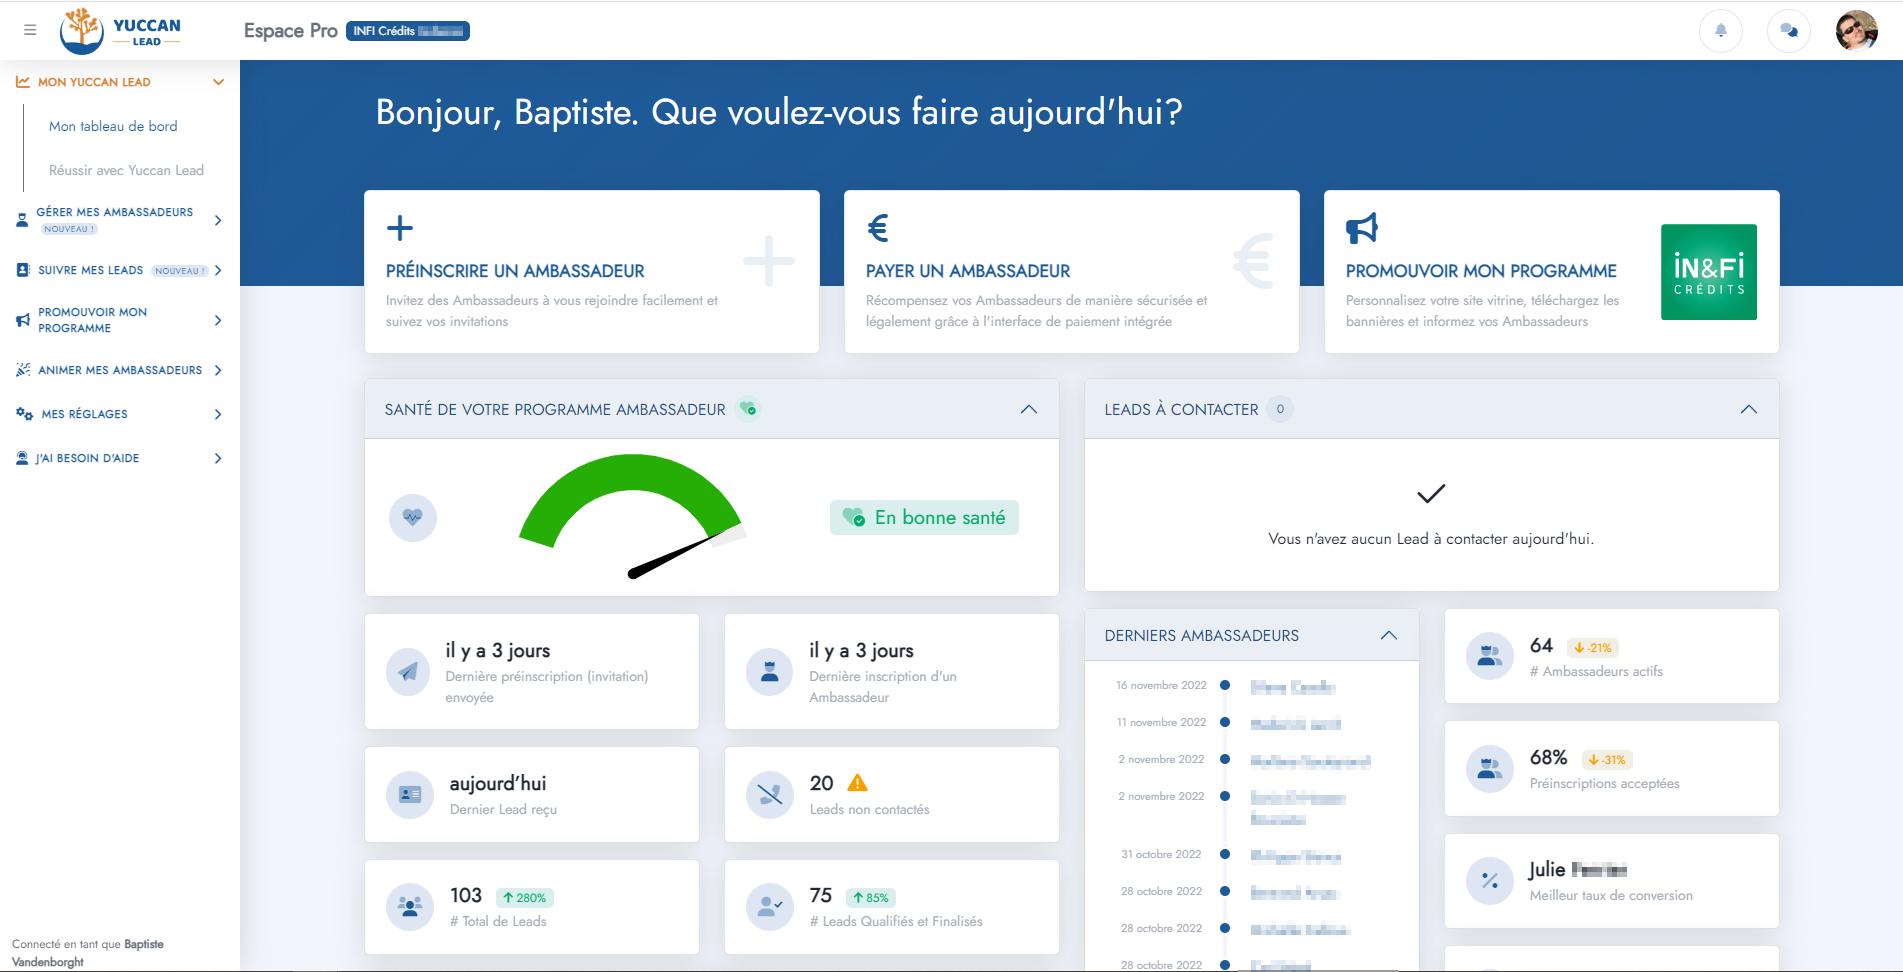This screenshot has height=972, width=1903.
Task: Click the hamburger menu icon
Action: 30,30
